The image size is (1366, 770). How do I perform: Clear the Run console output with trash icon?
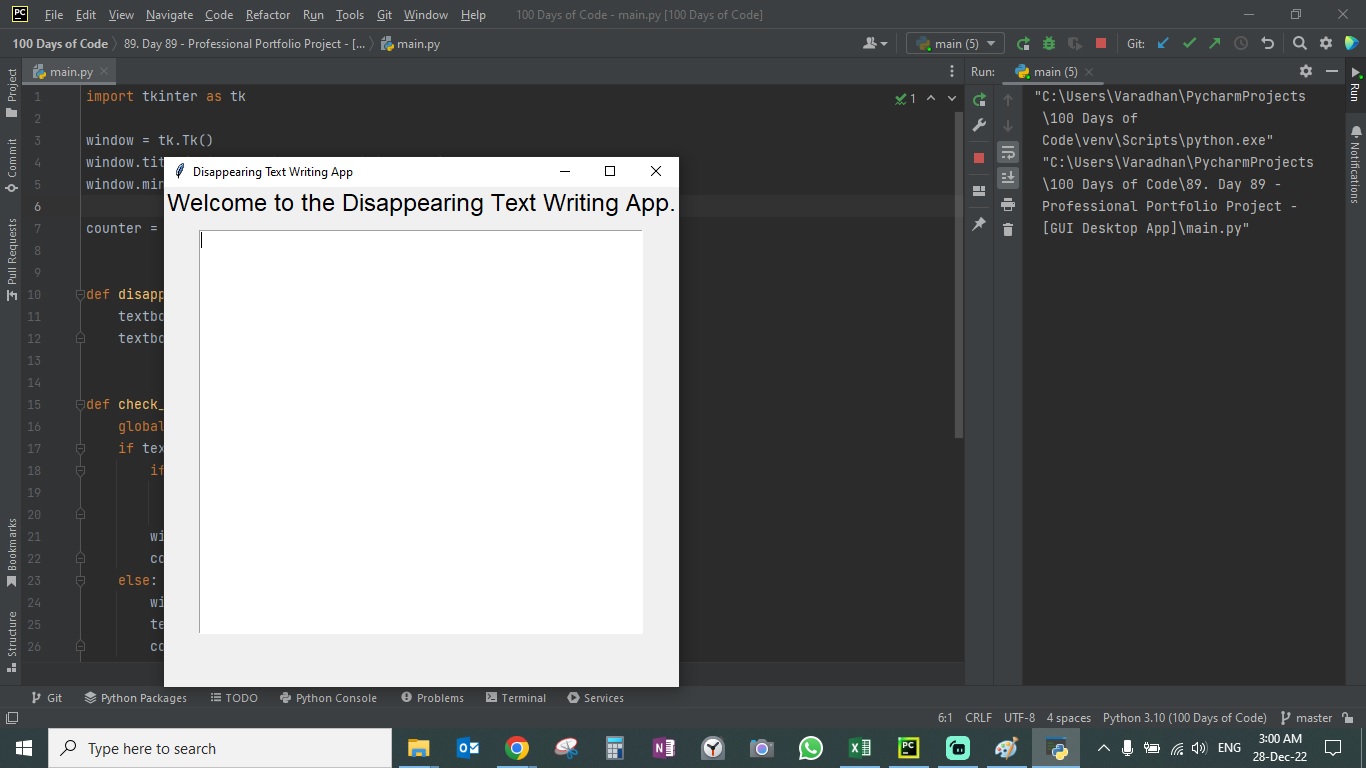1008,230
